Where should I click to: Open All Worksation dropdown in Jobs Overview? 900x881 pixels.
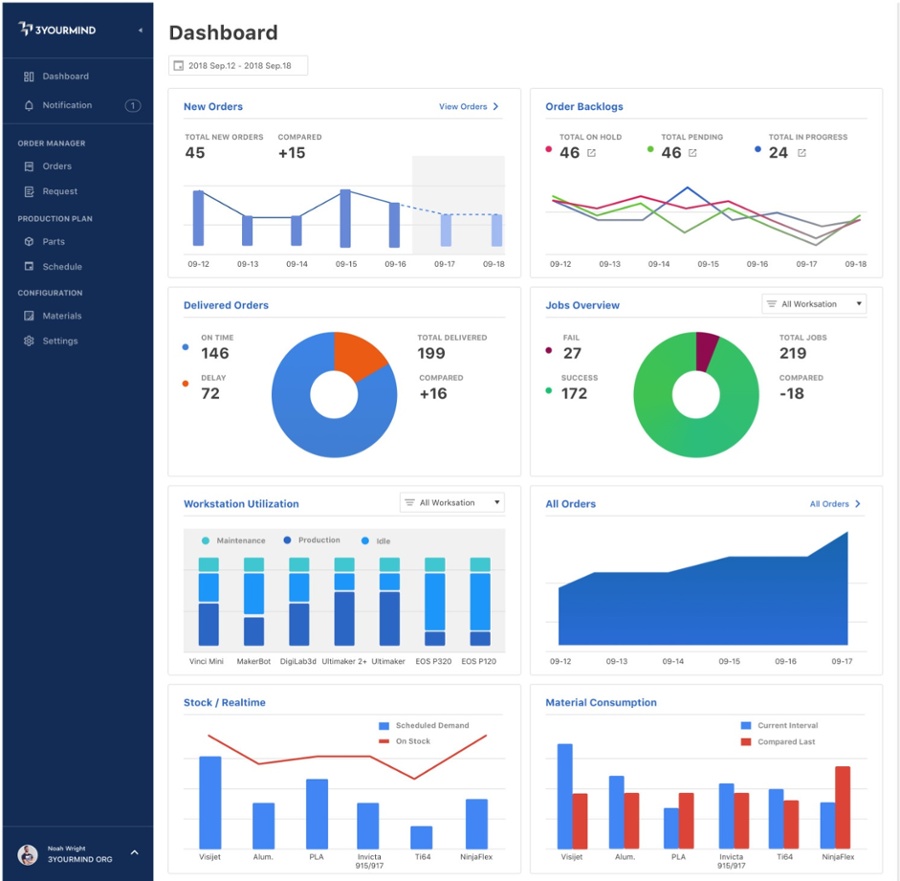tap(813, 304)
